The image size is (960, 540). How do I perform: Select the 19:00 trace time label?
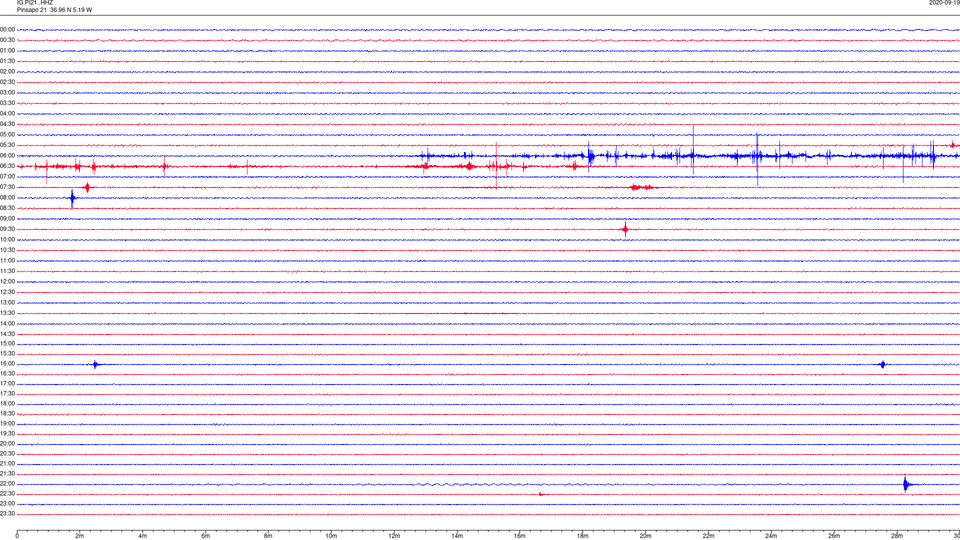(x=7, y=424)
